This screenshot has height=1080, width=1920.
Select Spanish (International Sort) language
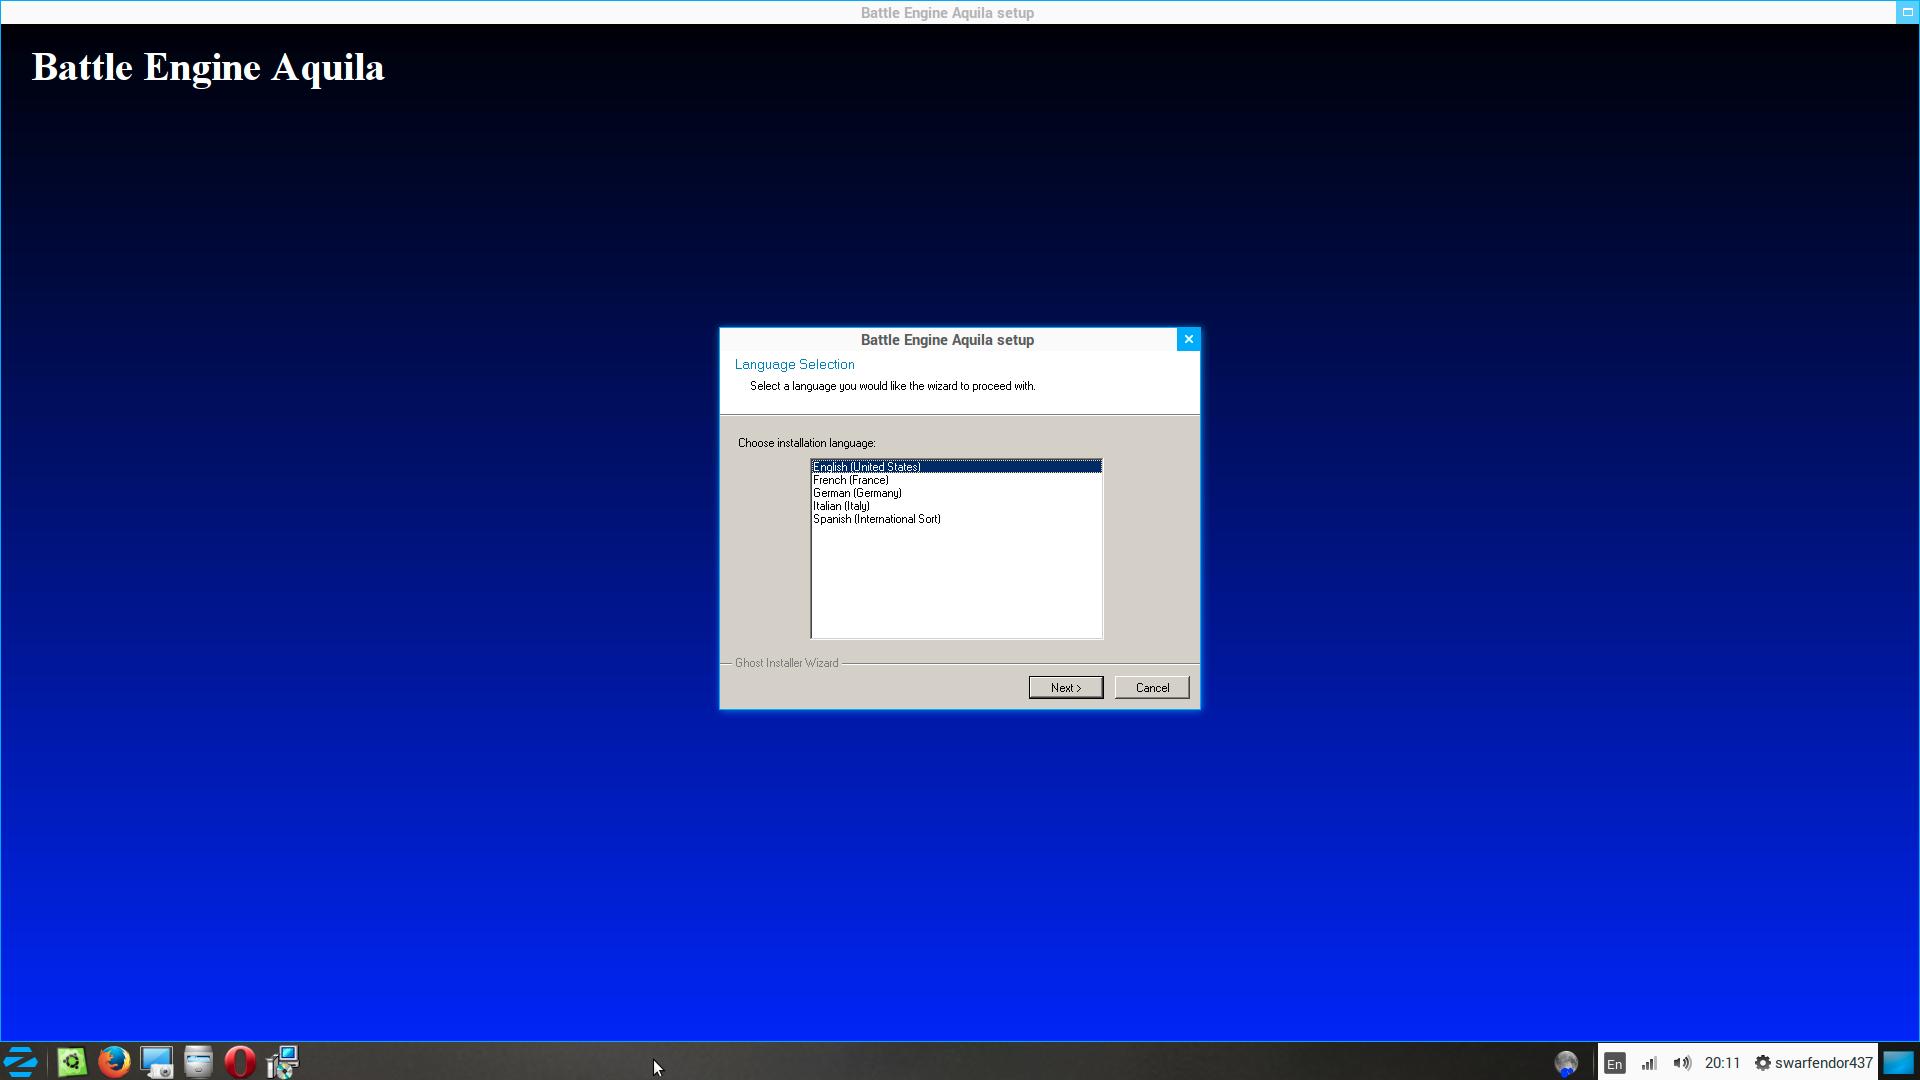[x=876, y=519]
